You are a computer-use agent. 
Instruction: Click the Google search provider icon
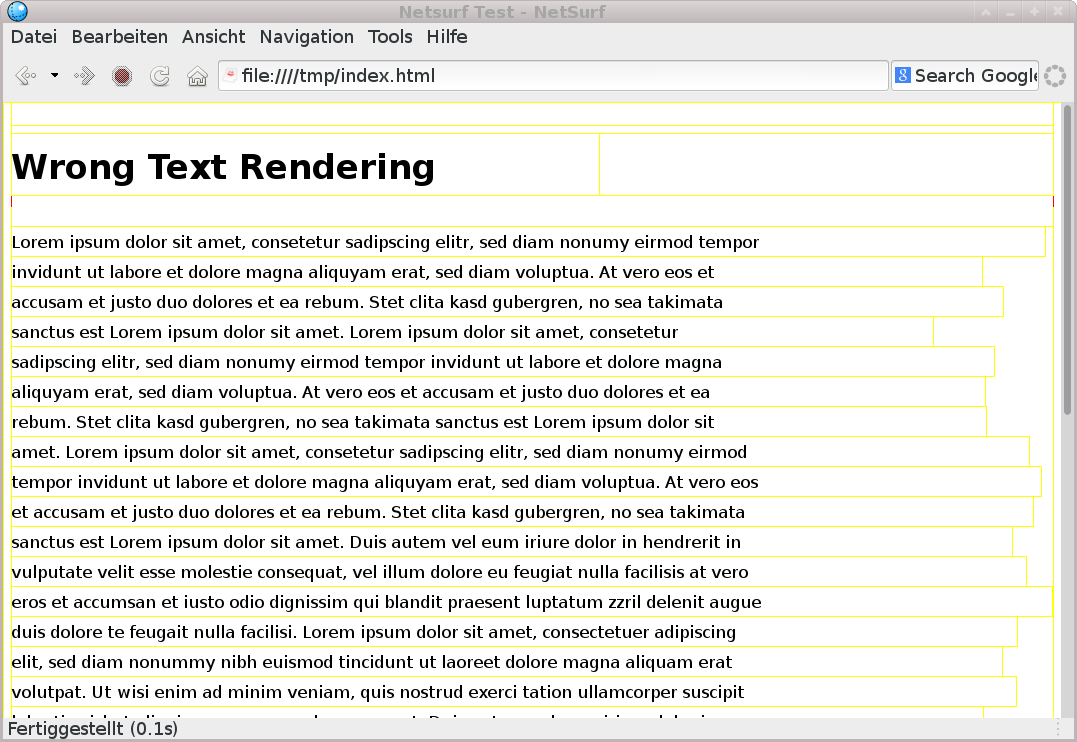[903, 76]
